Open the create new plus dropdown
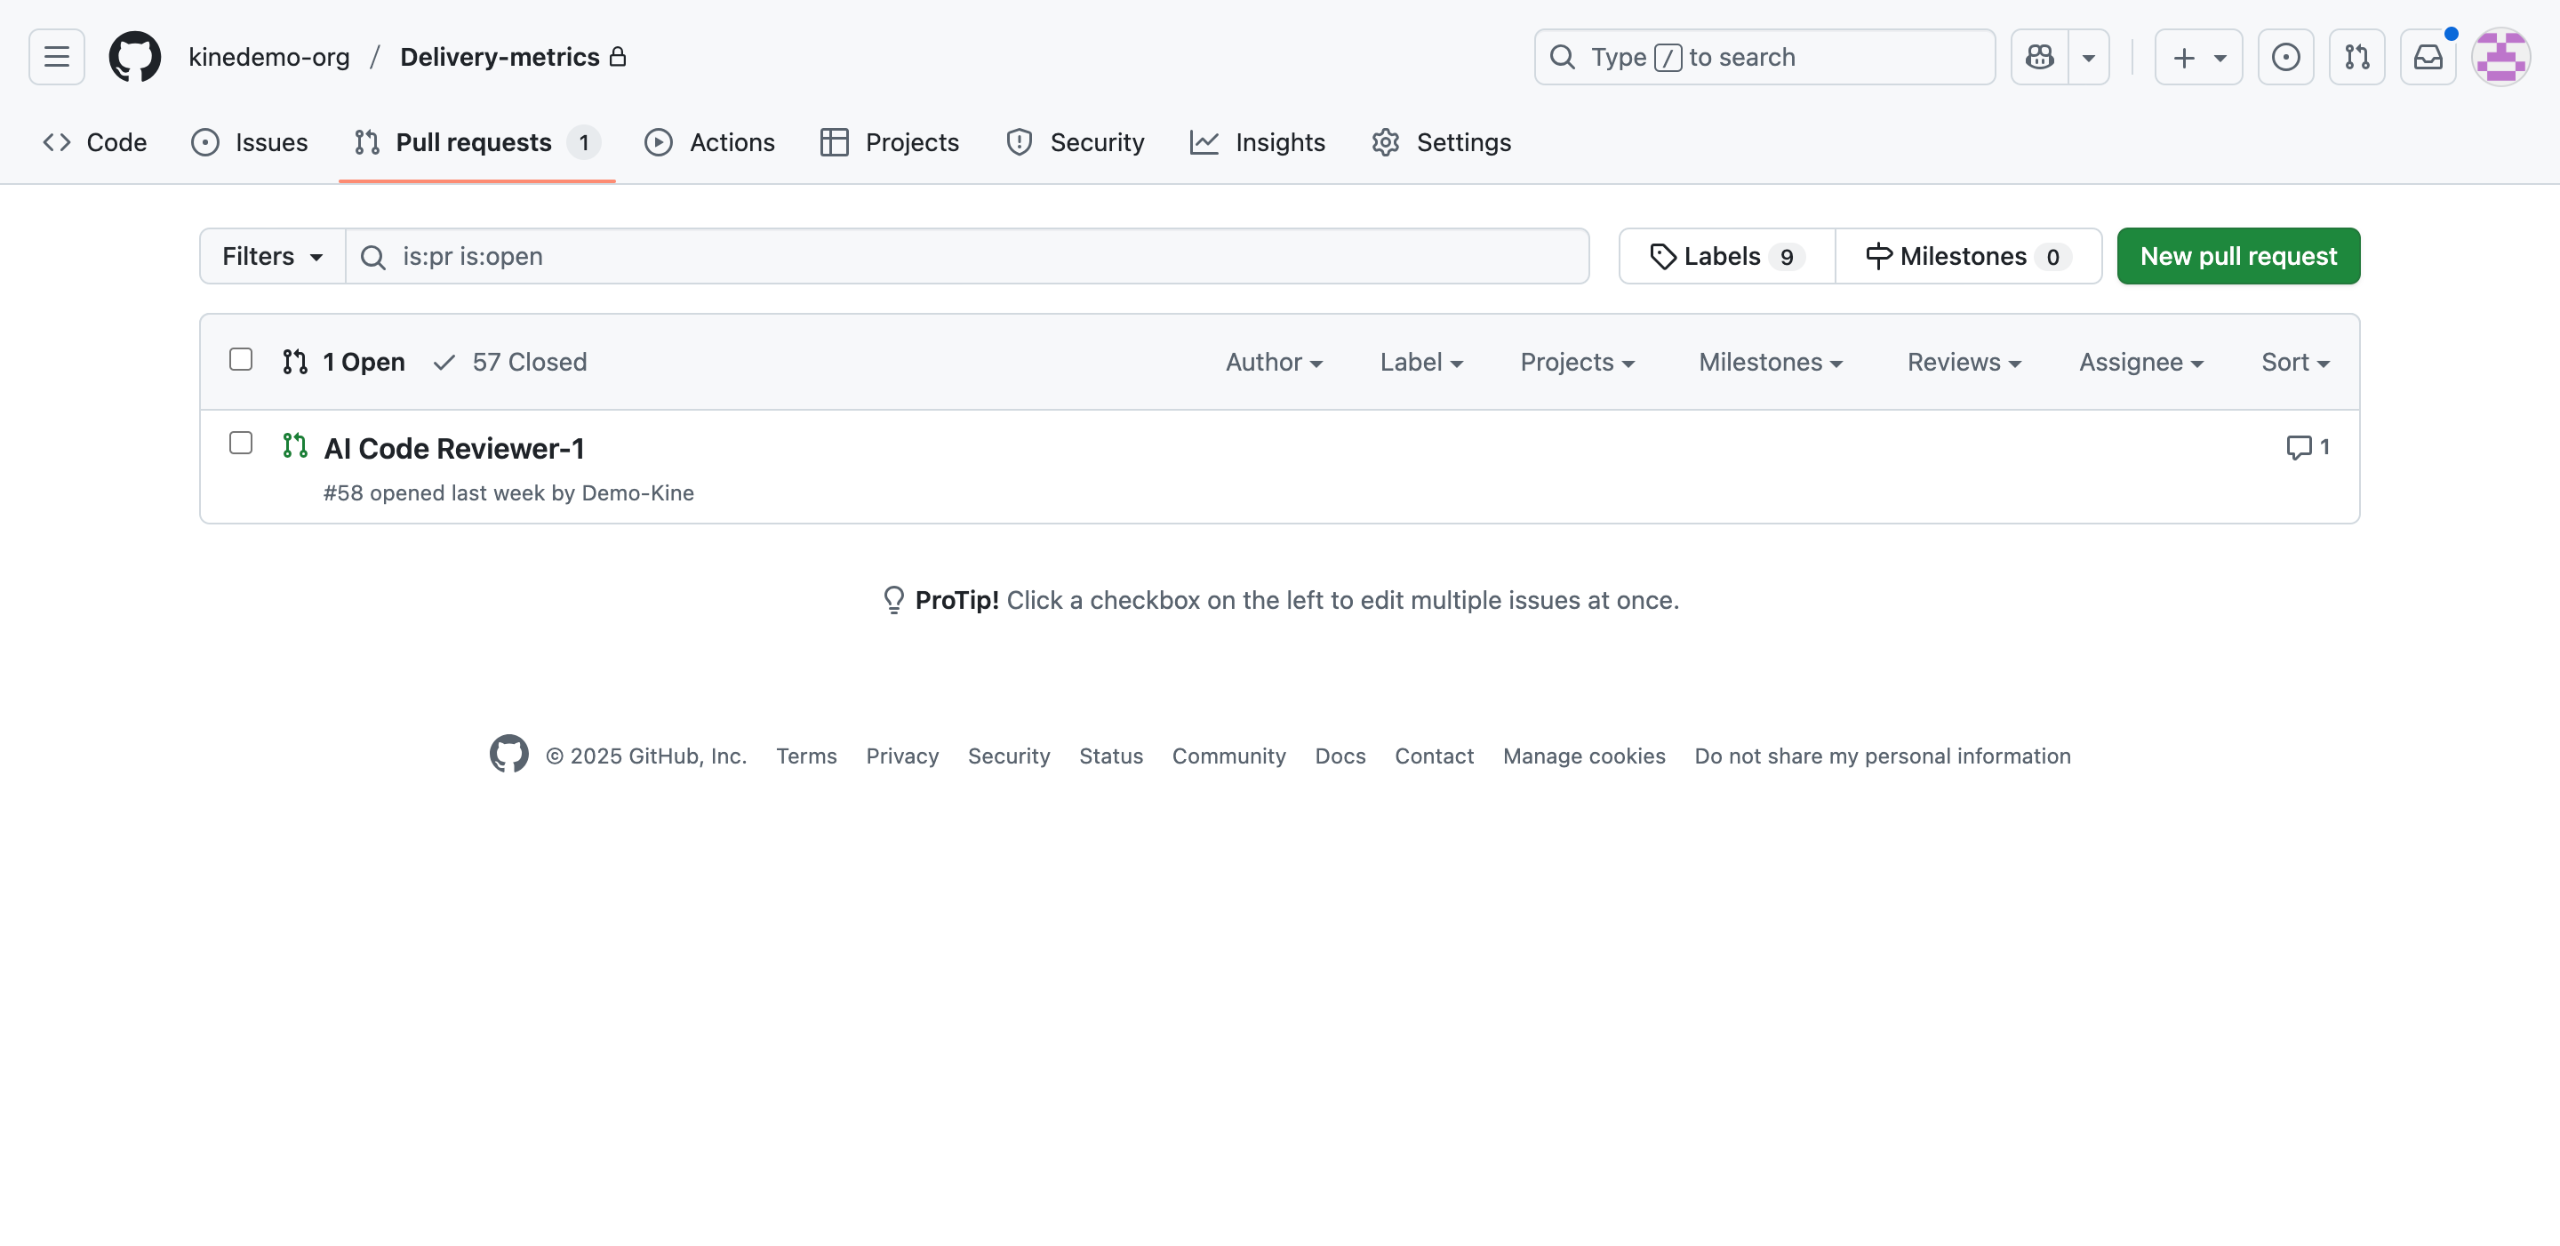This screenshot has width=2560, height=1246. click(x=2198, y=57)
